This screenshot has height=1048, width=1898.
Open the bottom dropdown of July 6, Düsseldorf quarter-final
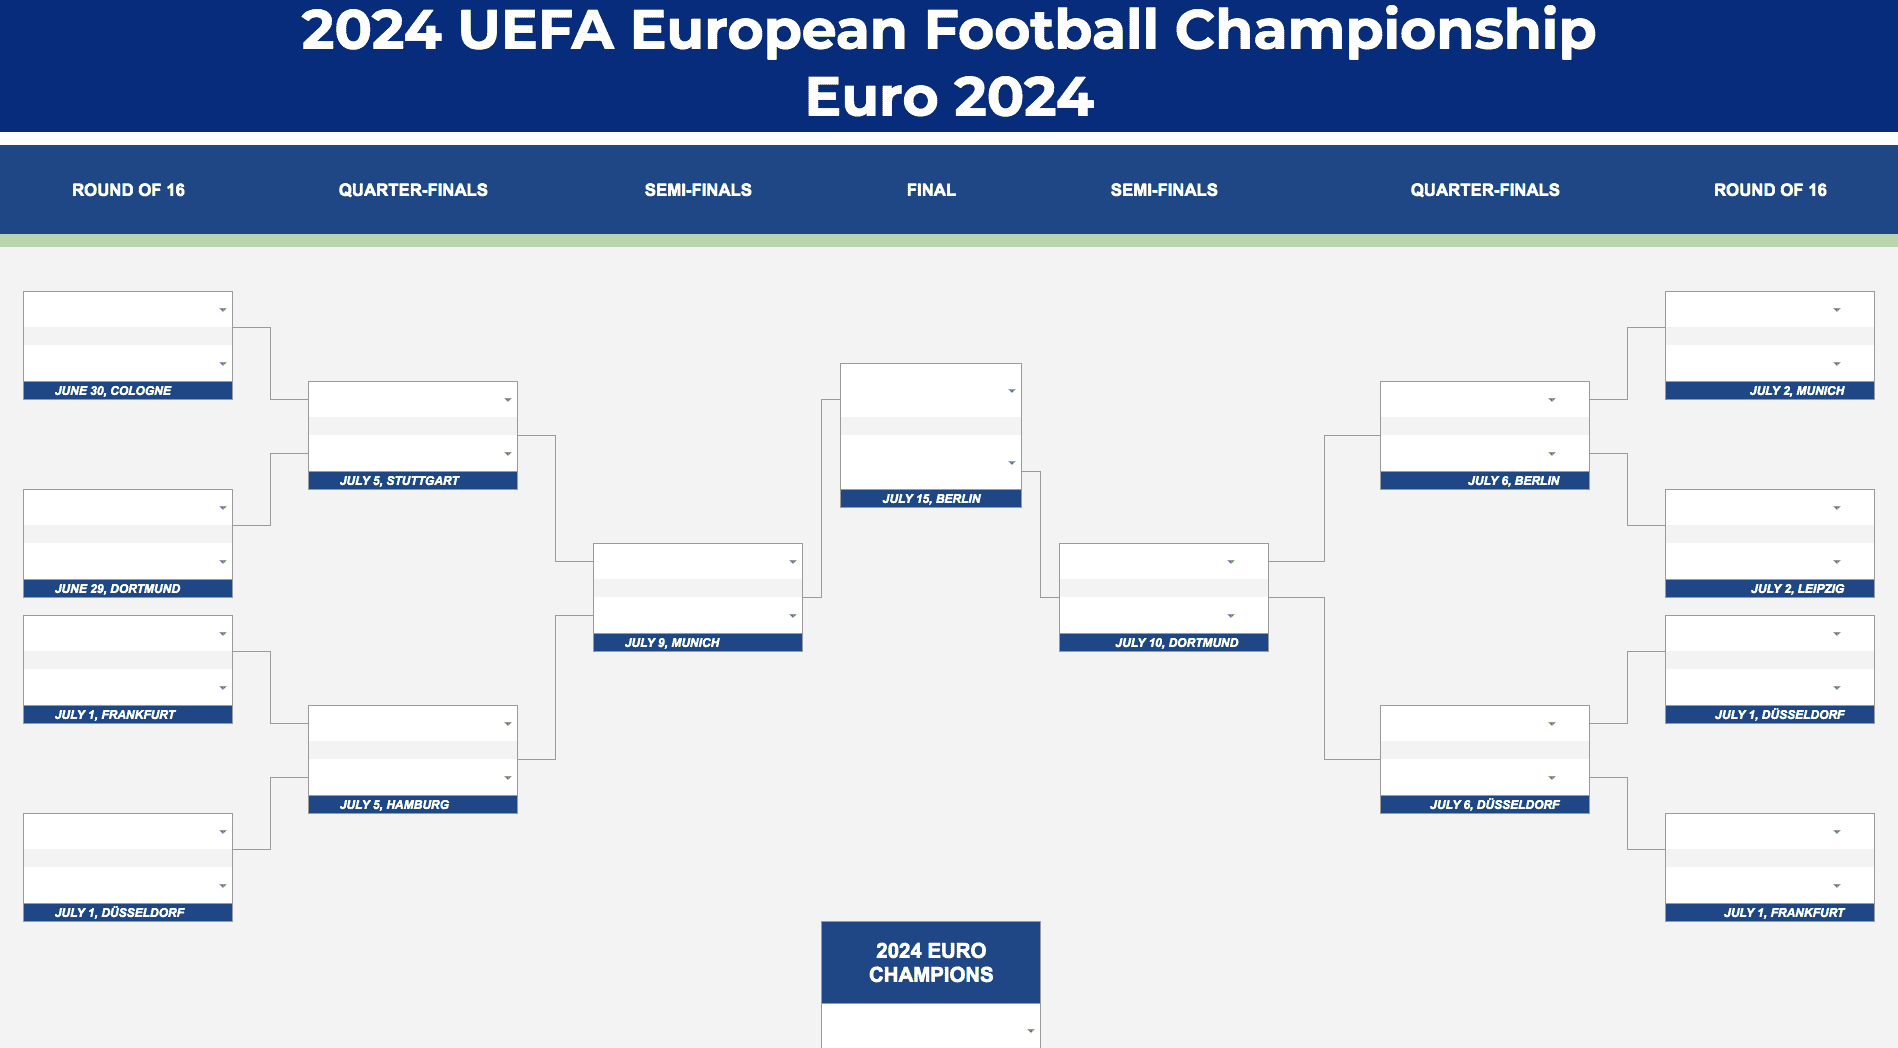[x=1552, y=776]
